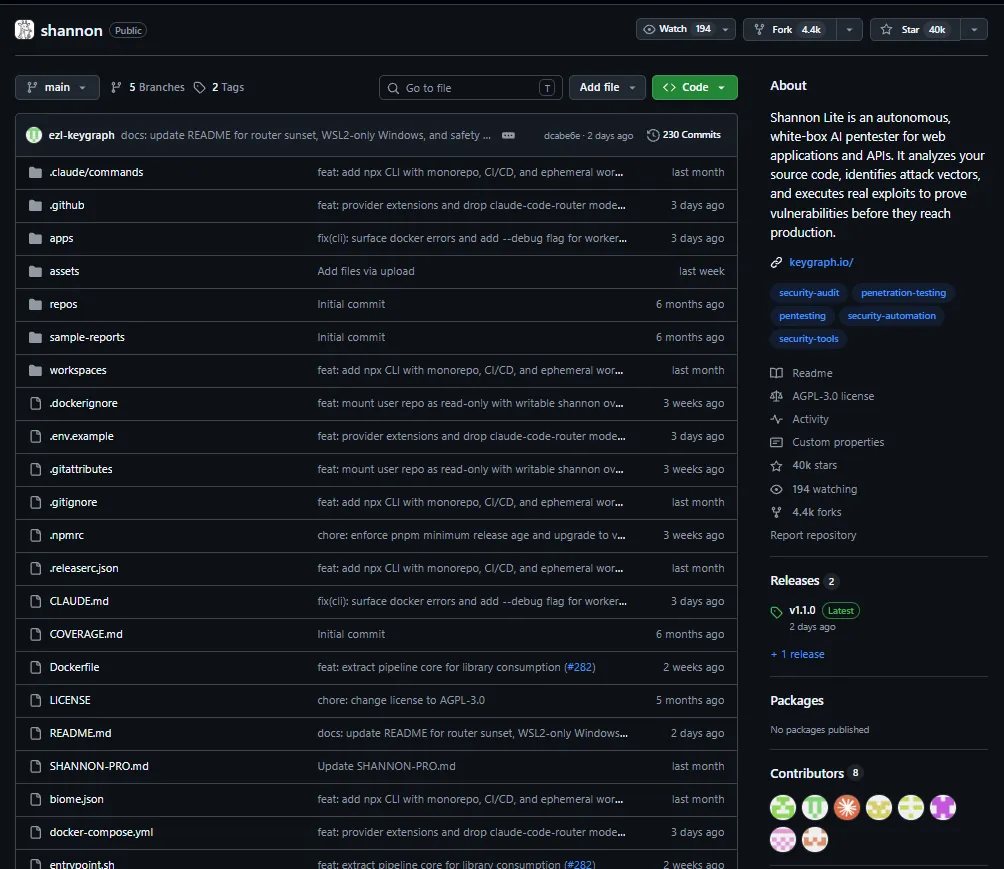Image resolution: width=1004 pixels, height=869 pixels.
Task: Fork the repository with the Fork button
Action: pos(788,30)
